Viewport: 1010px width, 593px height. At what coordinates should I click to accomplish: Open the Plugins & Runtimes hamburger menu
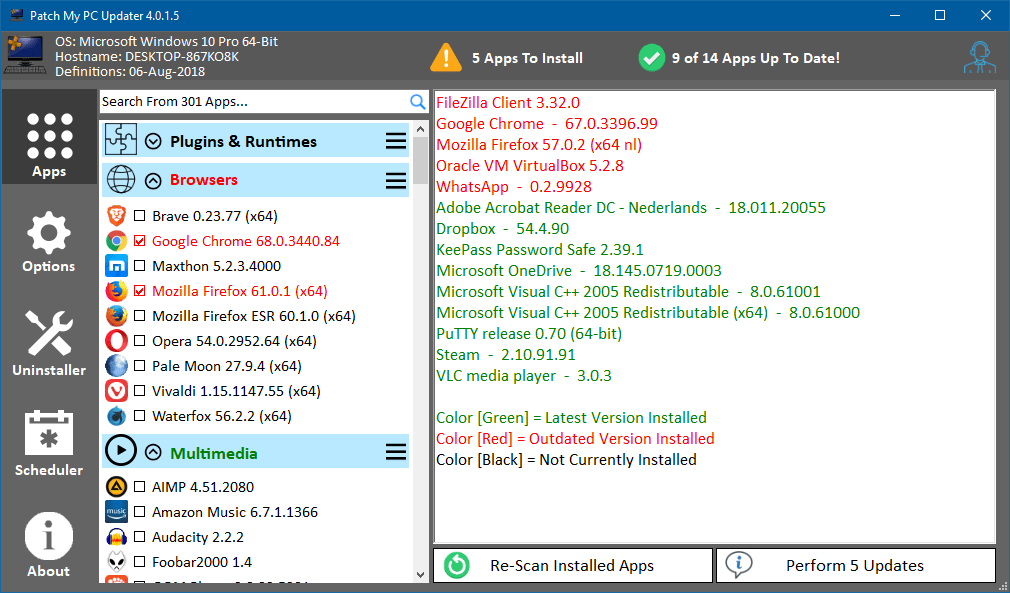tap(395, 141)
